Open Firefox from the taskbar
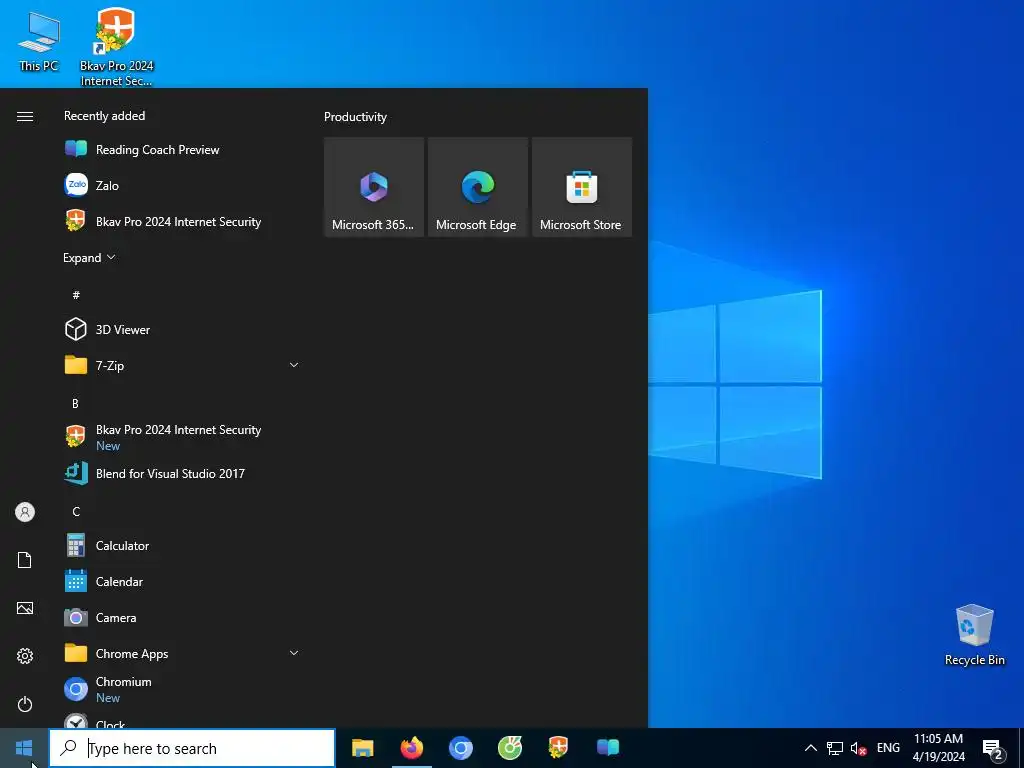 (x=411, y=748)
